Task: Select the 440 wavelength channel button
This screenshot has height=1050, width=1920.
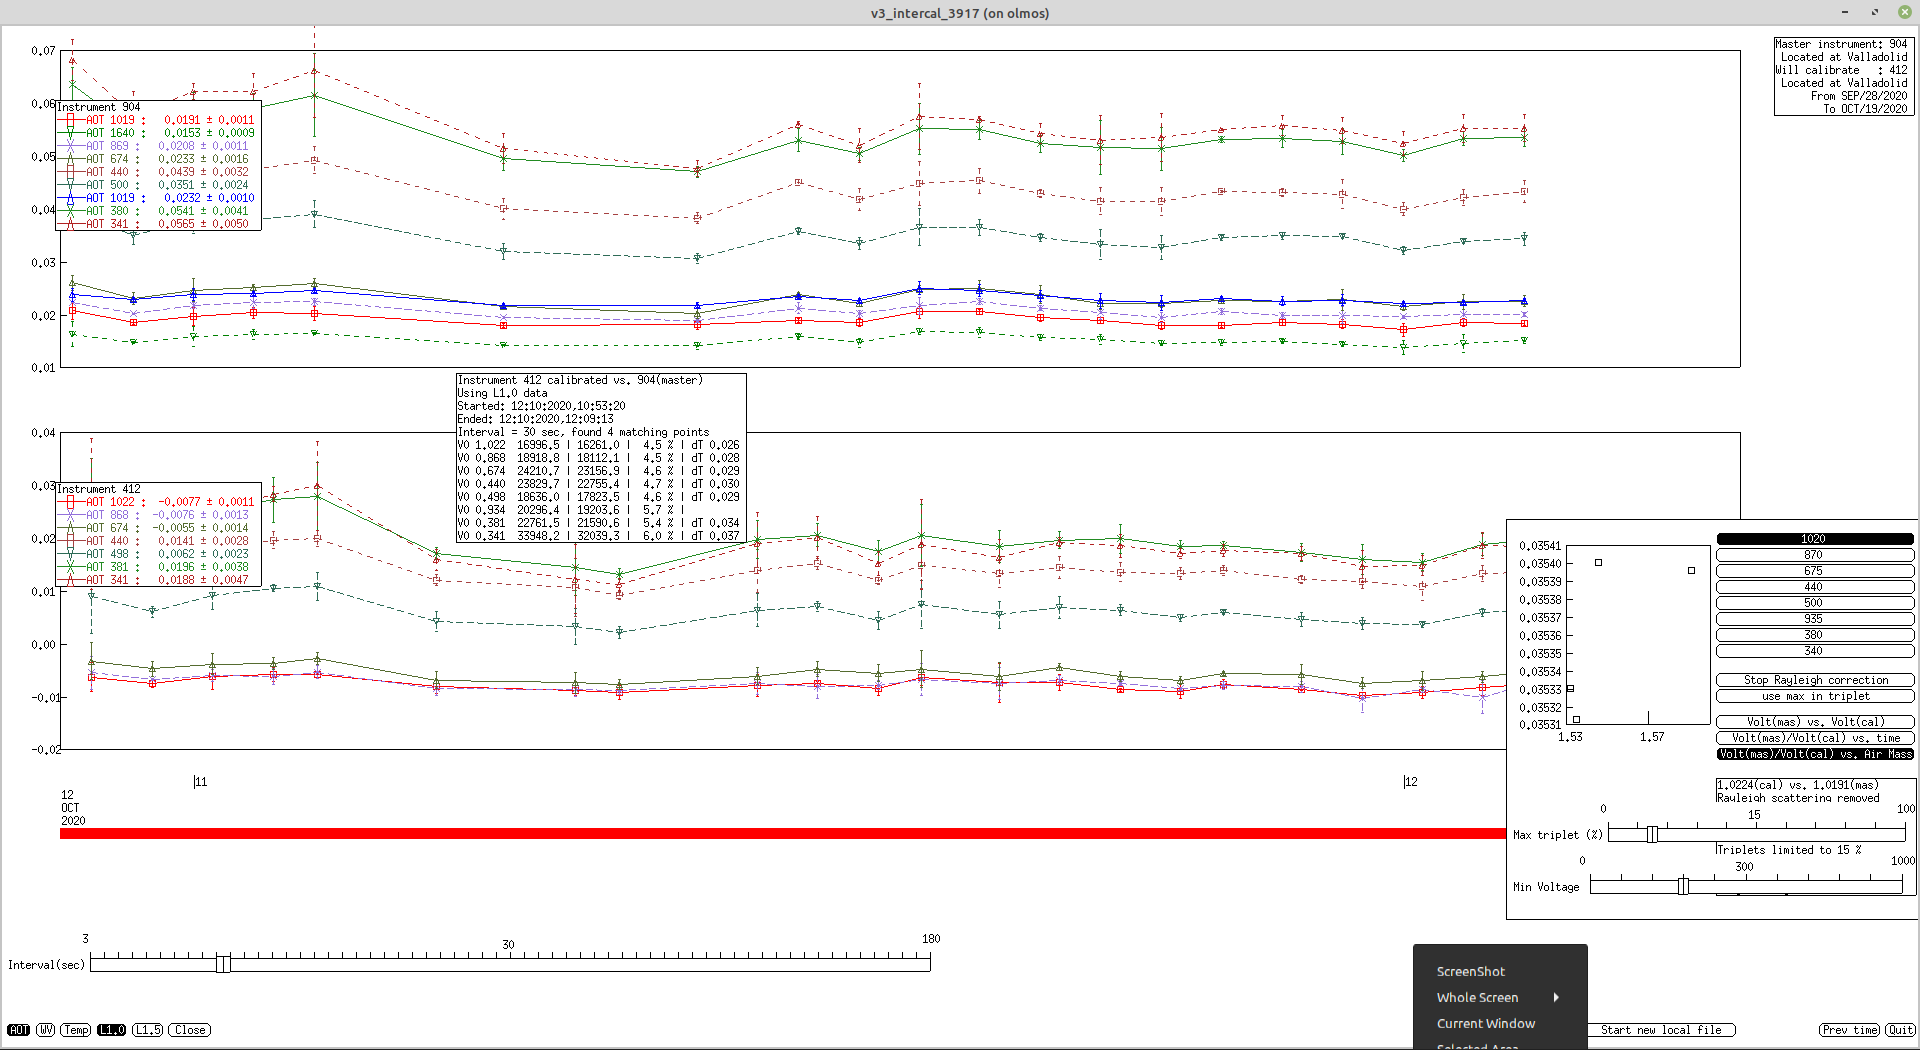Action: [1814, 587]
